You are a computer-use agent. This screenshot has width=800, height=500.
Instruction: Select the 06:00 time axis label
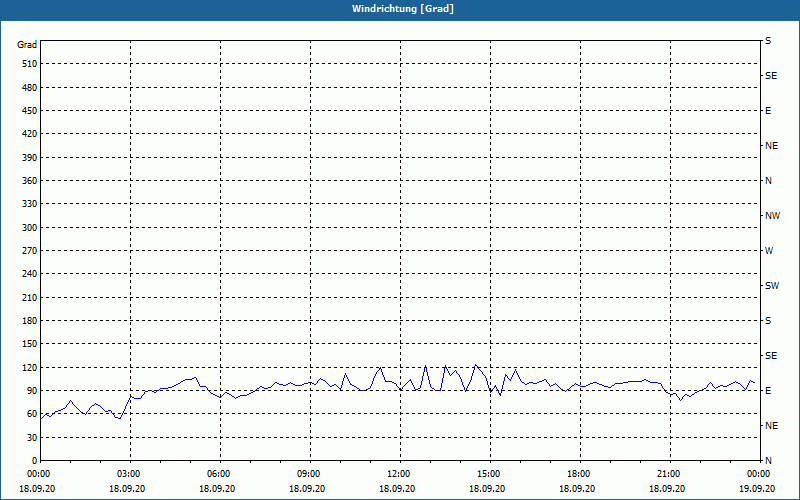click(220, 473)
